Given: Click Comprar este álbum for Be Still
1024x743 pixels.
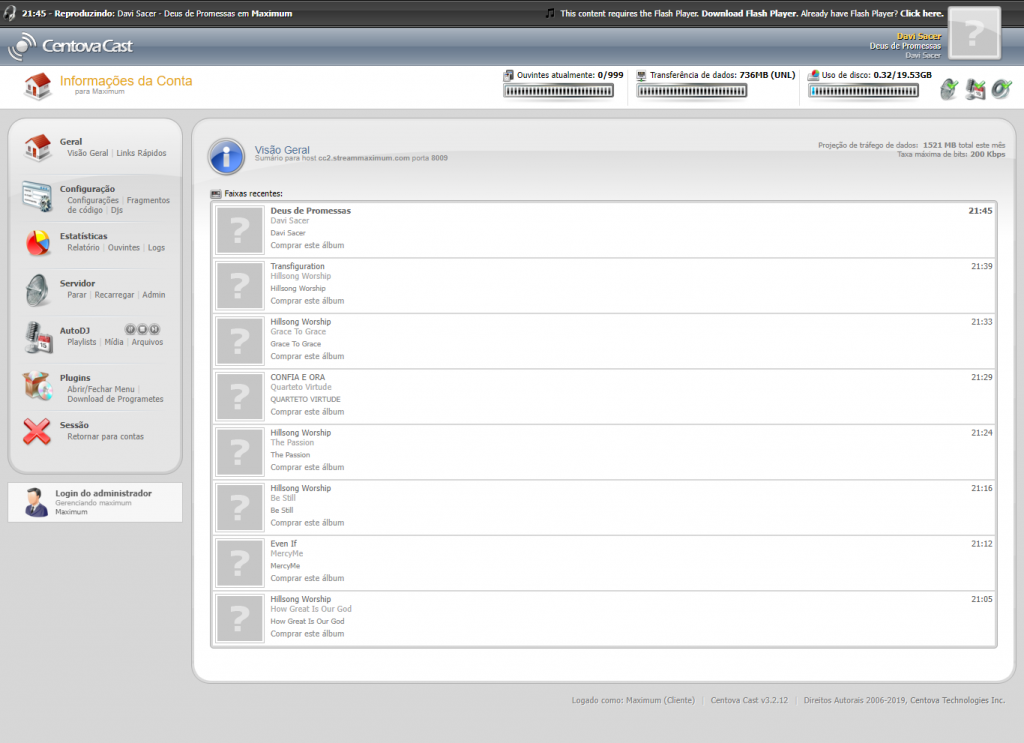Looking at the screenshot, I should point(307,523).
